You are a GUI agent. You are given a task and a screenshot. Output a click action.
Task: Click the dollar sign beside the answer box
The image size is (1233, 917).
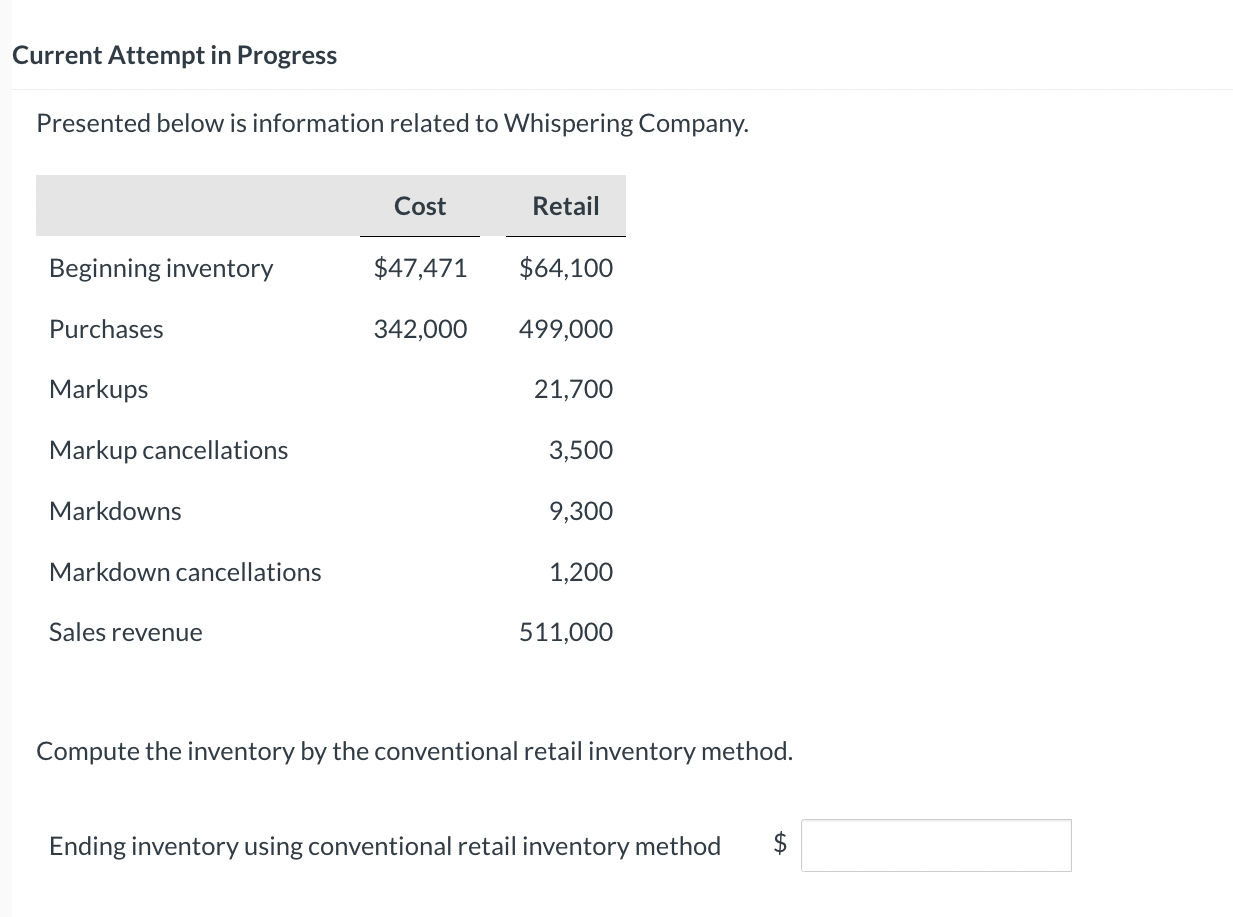[778, 845]
